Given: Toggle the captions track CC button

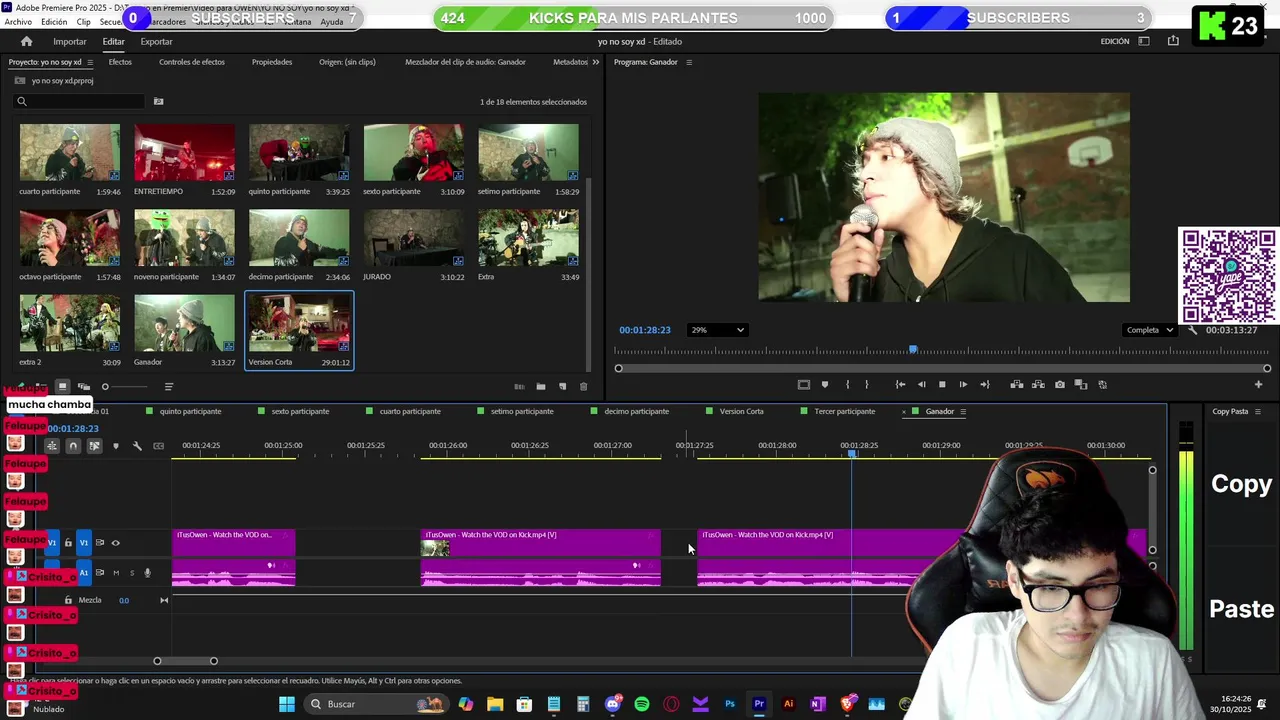Looking at the screenshot, I should click(158, 446).
